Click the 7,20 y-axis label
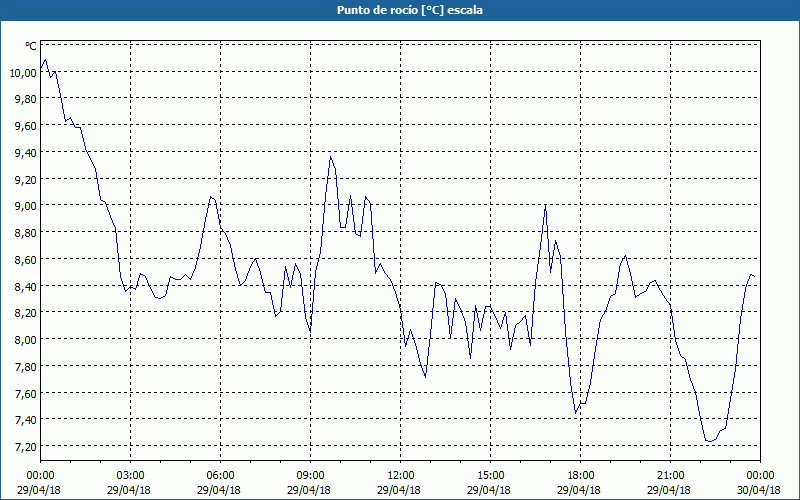 tap(26, 446)
